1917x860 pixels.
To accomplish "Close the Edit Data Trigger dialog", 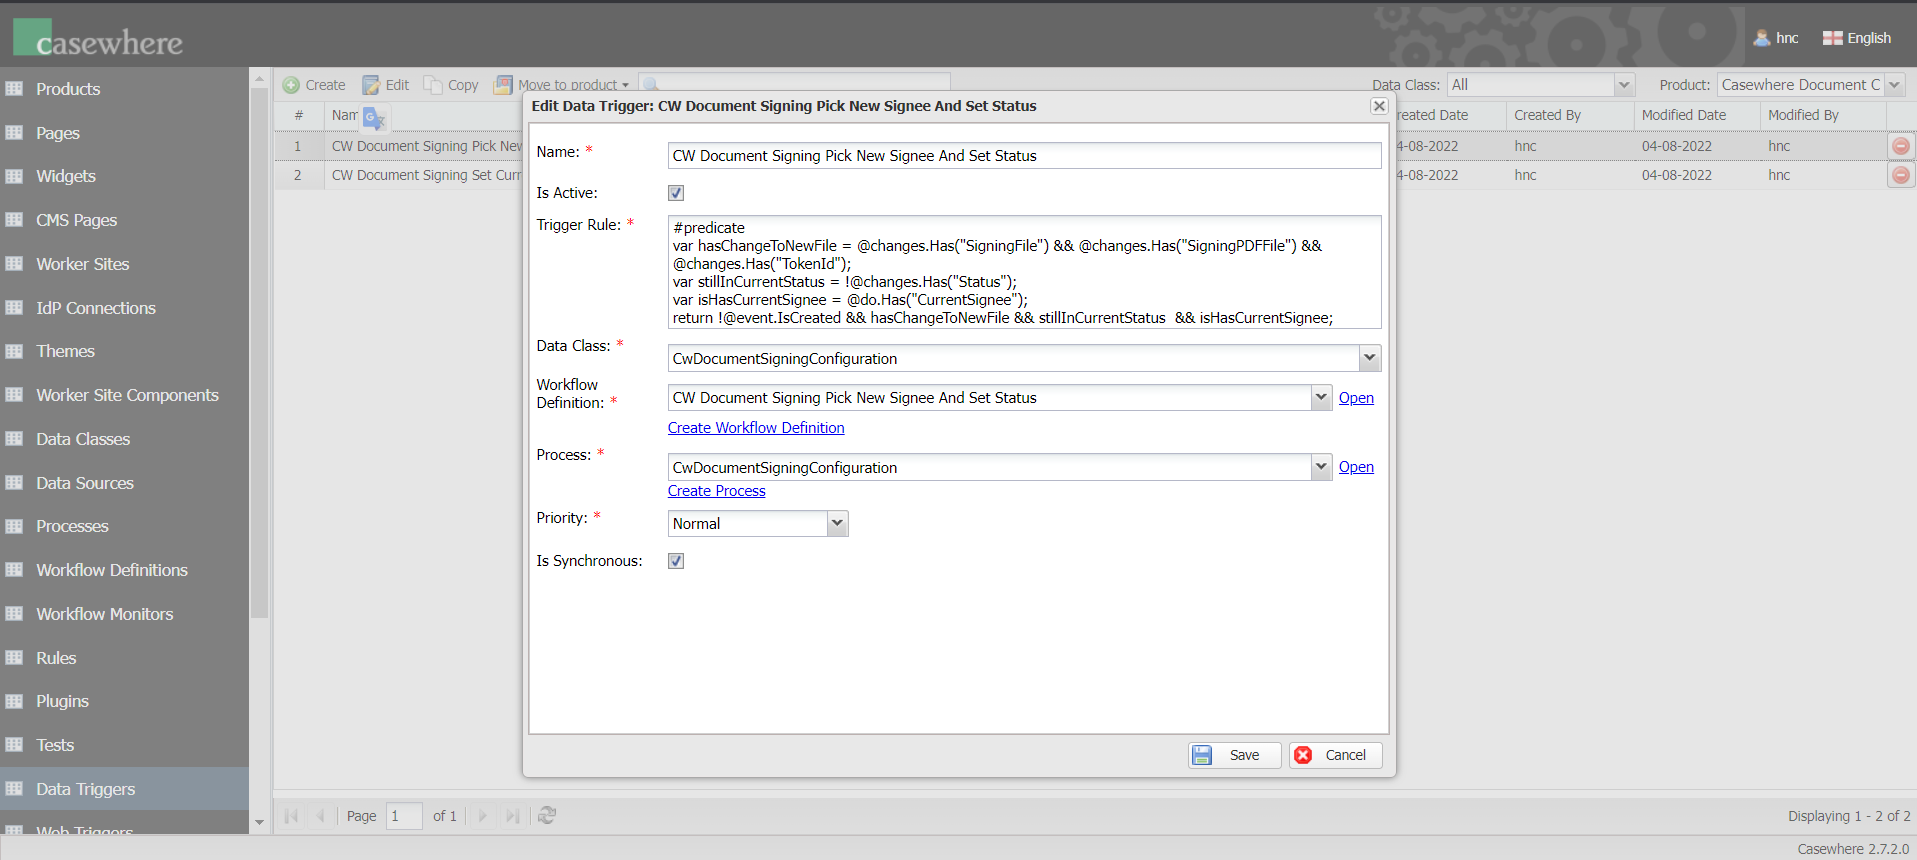I will pos(1379,106).
